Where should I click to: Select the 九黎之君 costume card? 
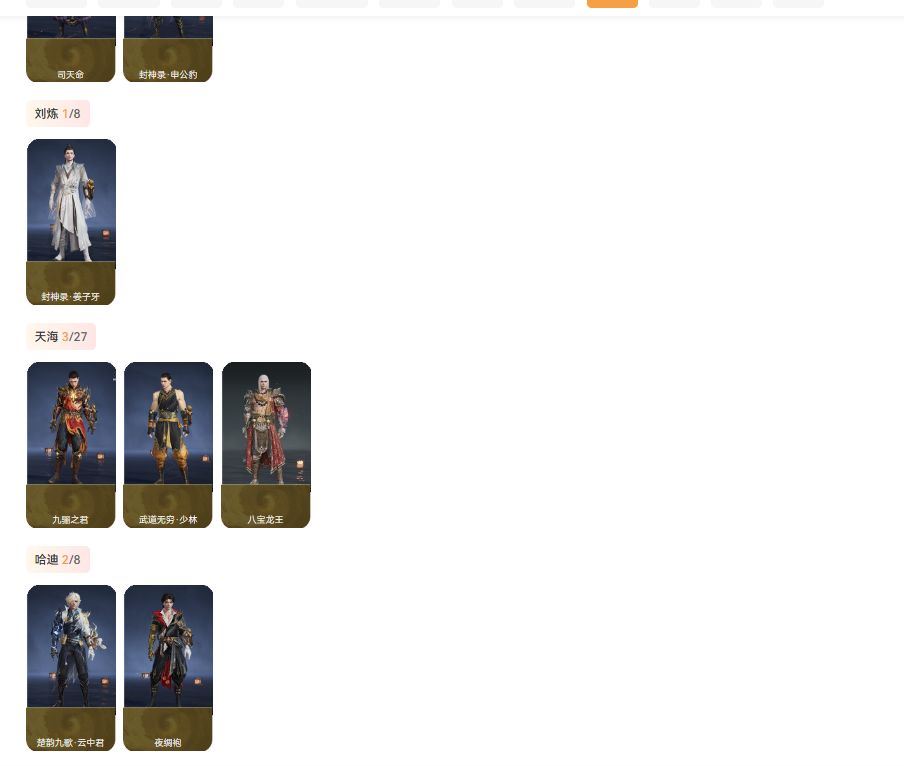(71, 445)
